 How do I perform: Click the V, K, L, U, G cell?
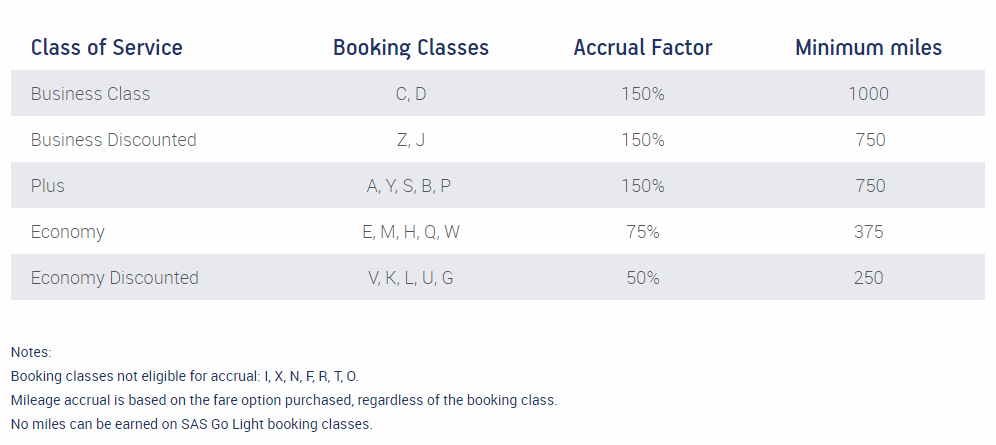point(411,278)
